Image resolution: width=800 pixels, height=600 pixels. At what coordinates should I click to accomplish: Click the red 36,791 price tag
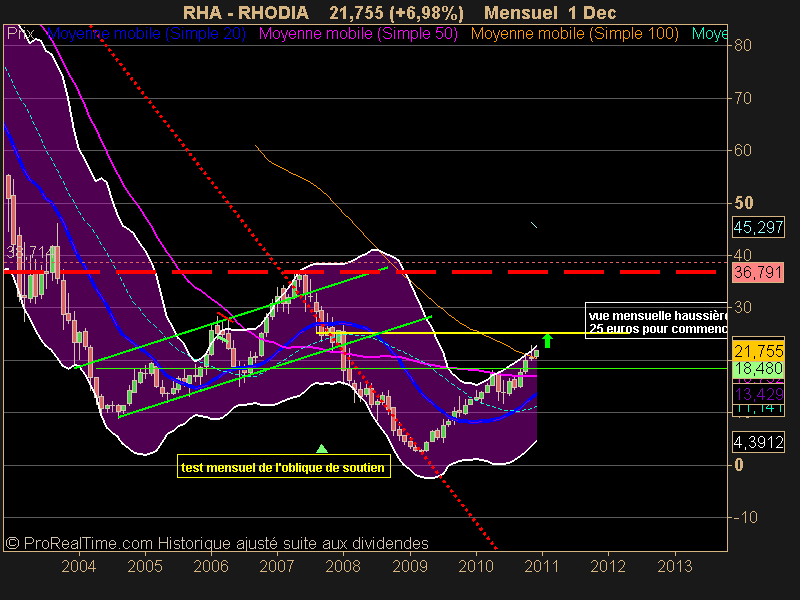758,272
